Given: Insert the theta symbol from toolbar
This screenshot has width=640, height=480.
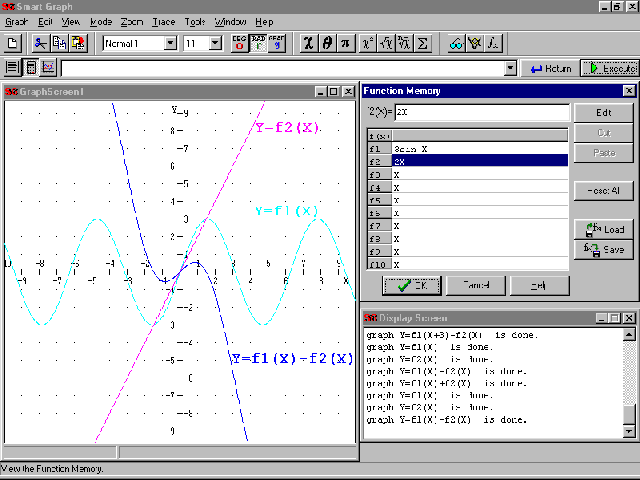Looking at the screenshot, I should click(327, 43).
